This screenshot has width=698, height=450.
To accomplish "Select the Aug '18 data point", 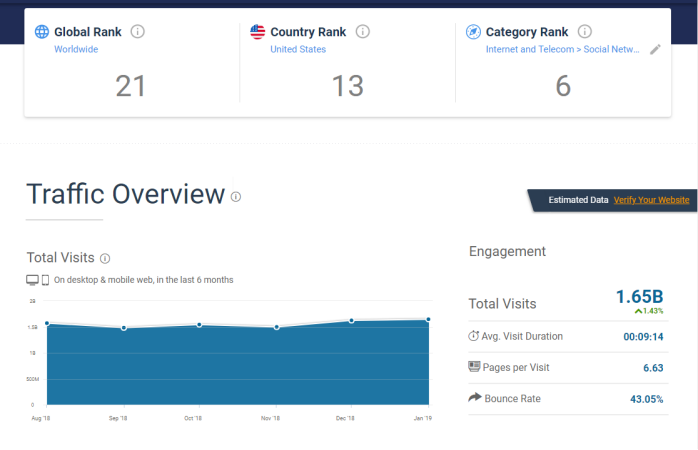I will tap(47, 324).
